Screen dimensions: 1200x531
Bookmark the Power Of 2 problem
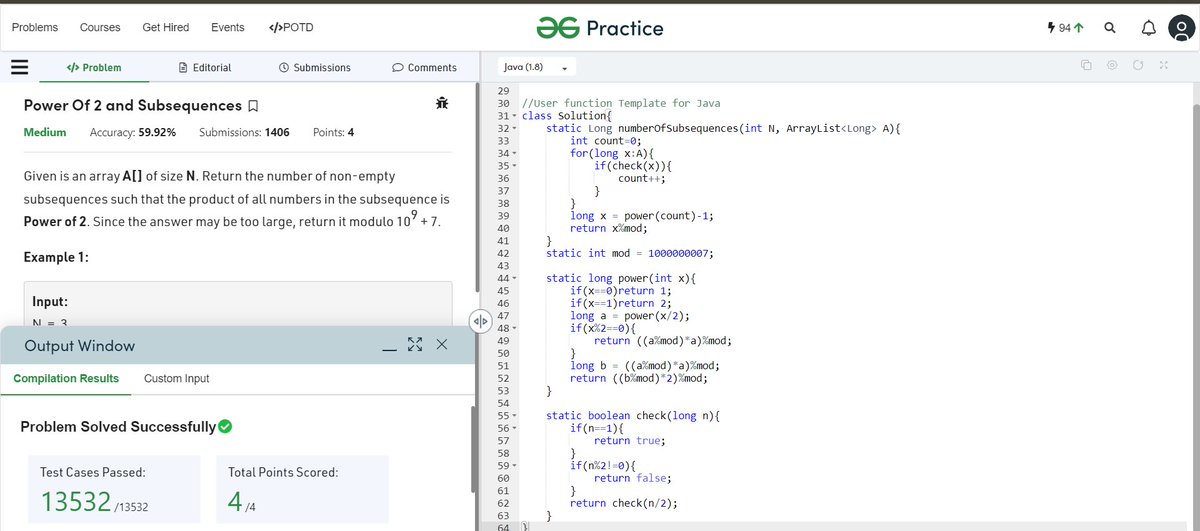pos(253,106)
